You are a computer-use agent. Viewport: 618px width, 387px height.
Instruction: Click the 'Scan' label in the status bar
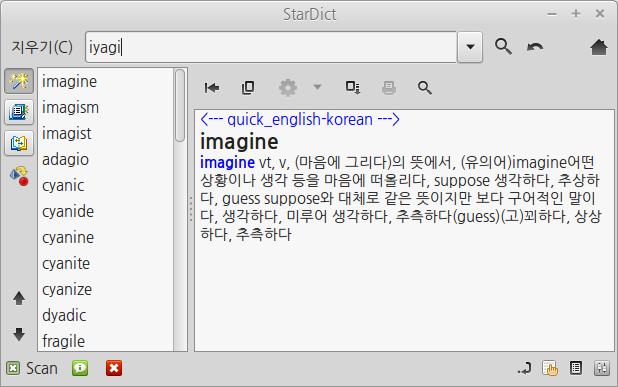click(x=42, y=368)
